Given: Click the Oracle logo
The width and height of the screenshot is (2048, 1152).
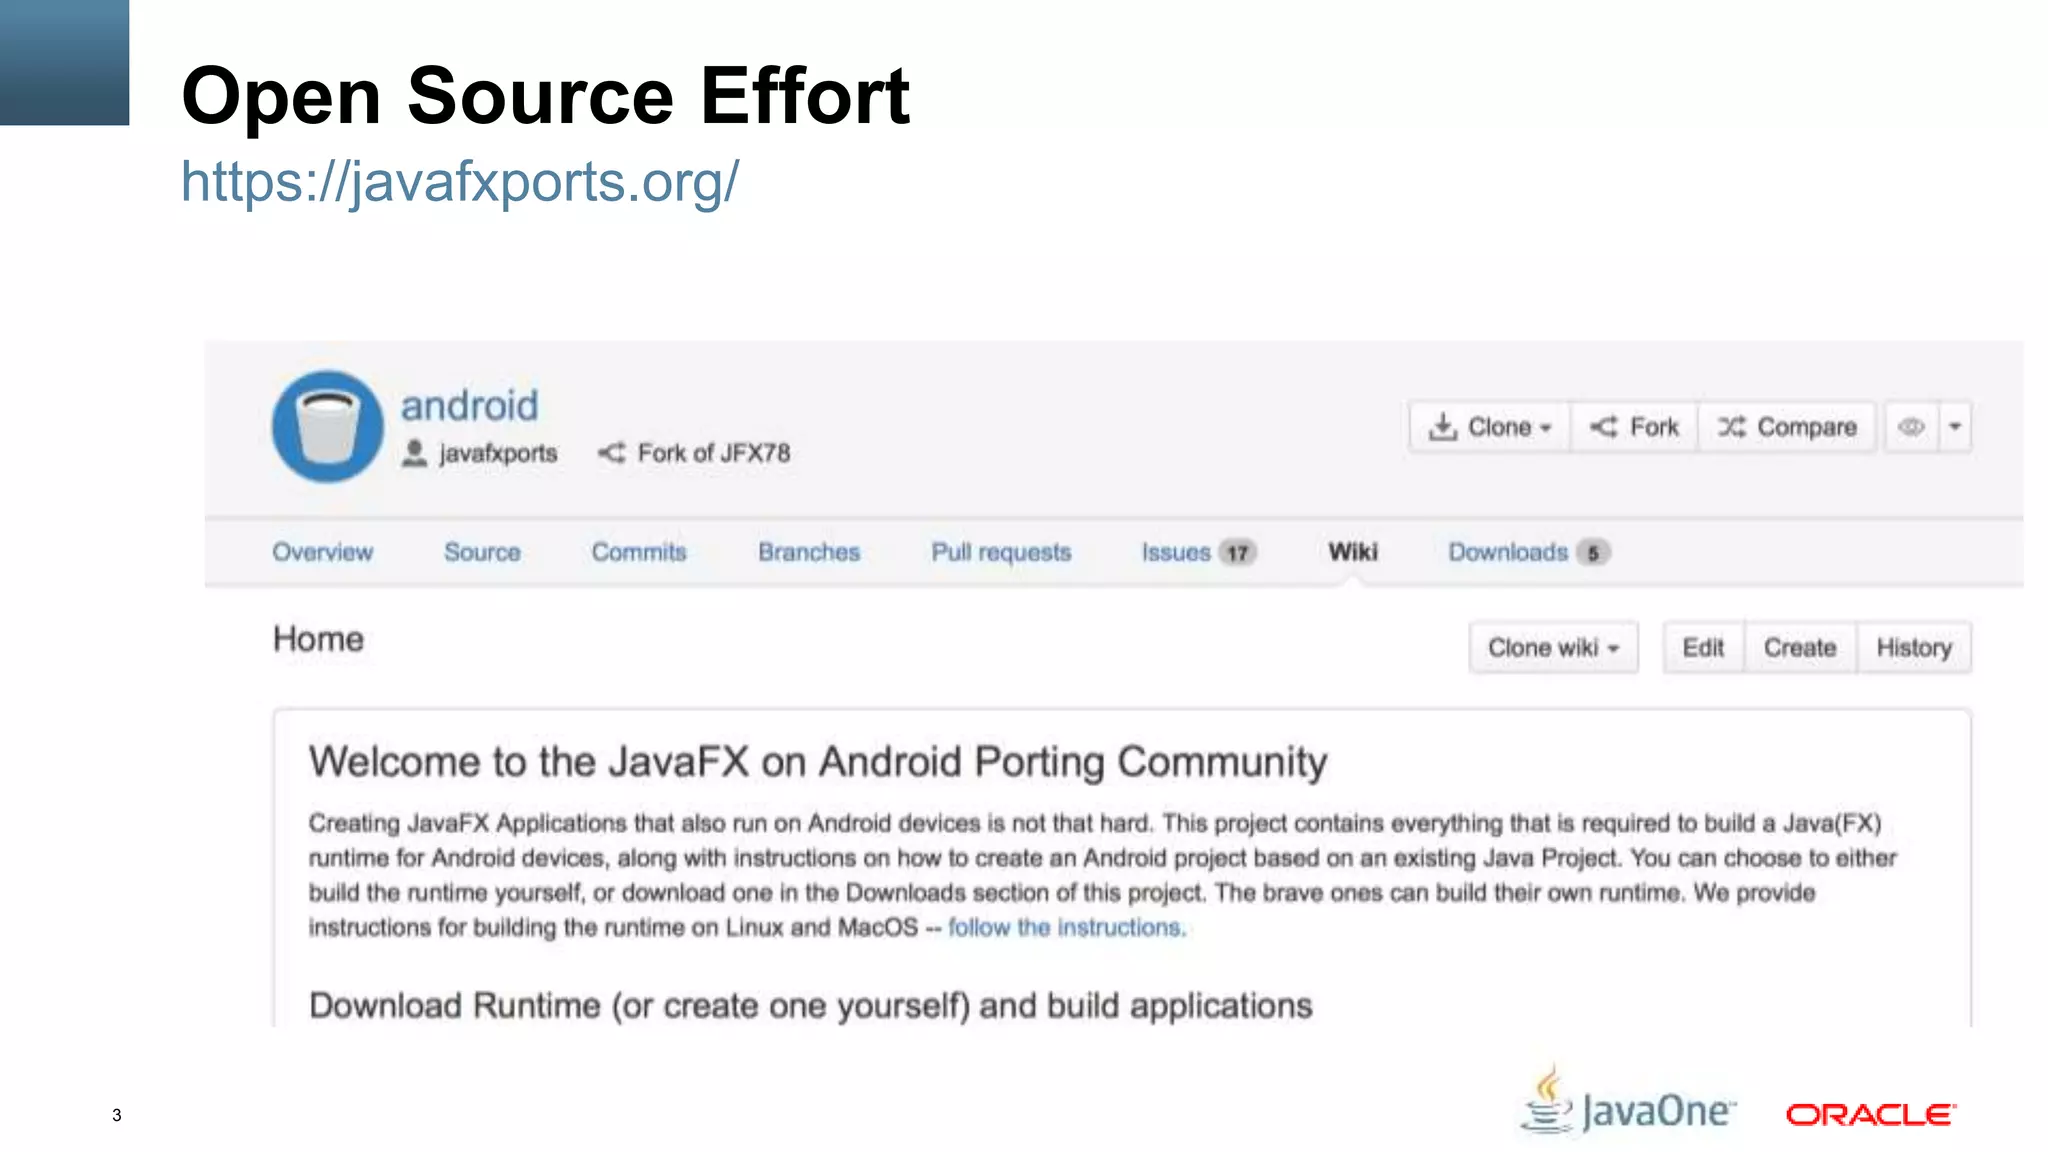Looking at the screenshot, I should 1871,1114.
